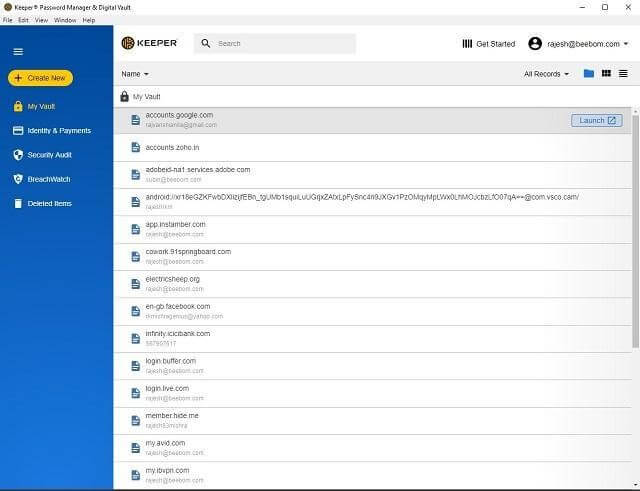This screenshot has height=491, width=640.
Task: Click the app.instamber.com record icon
Action: (x=136, y=229)
